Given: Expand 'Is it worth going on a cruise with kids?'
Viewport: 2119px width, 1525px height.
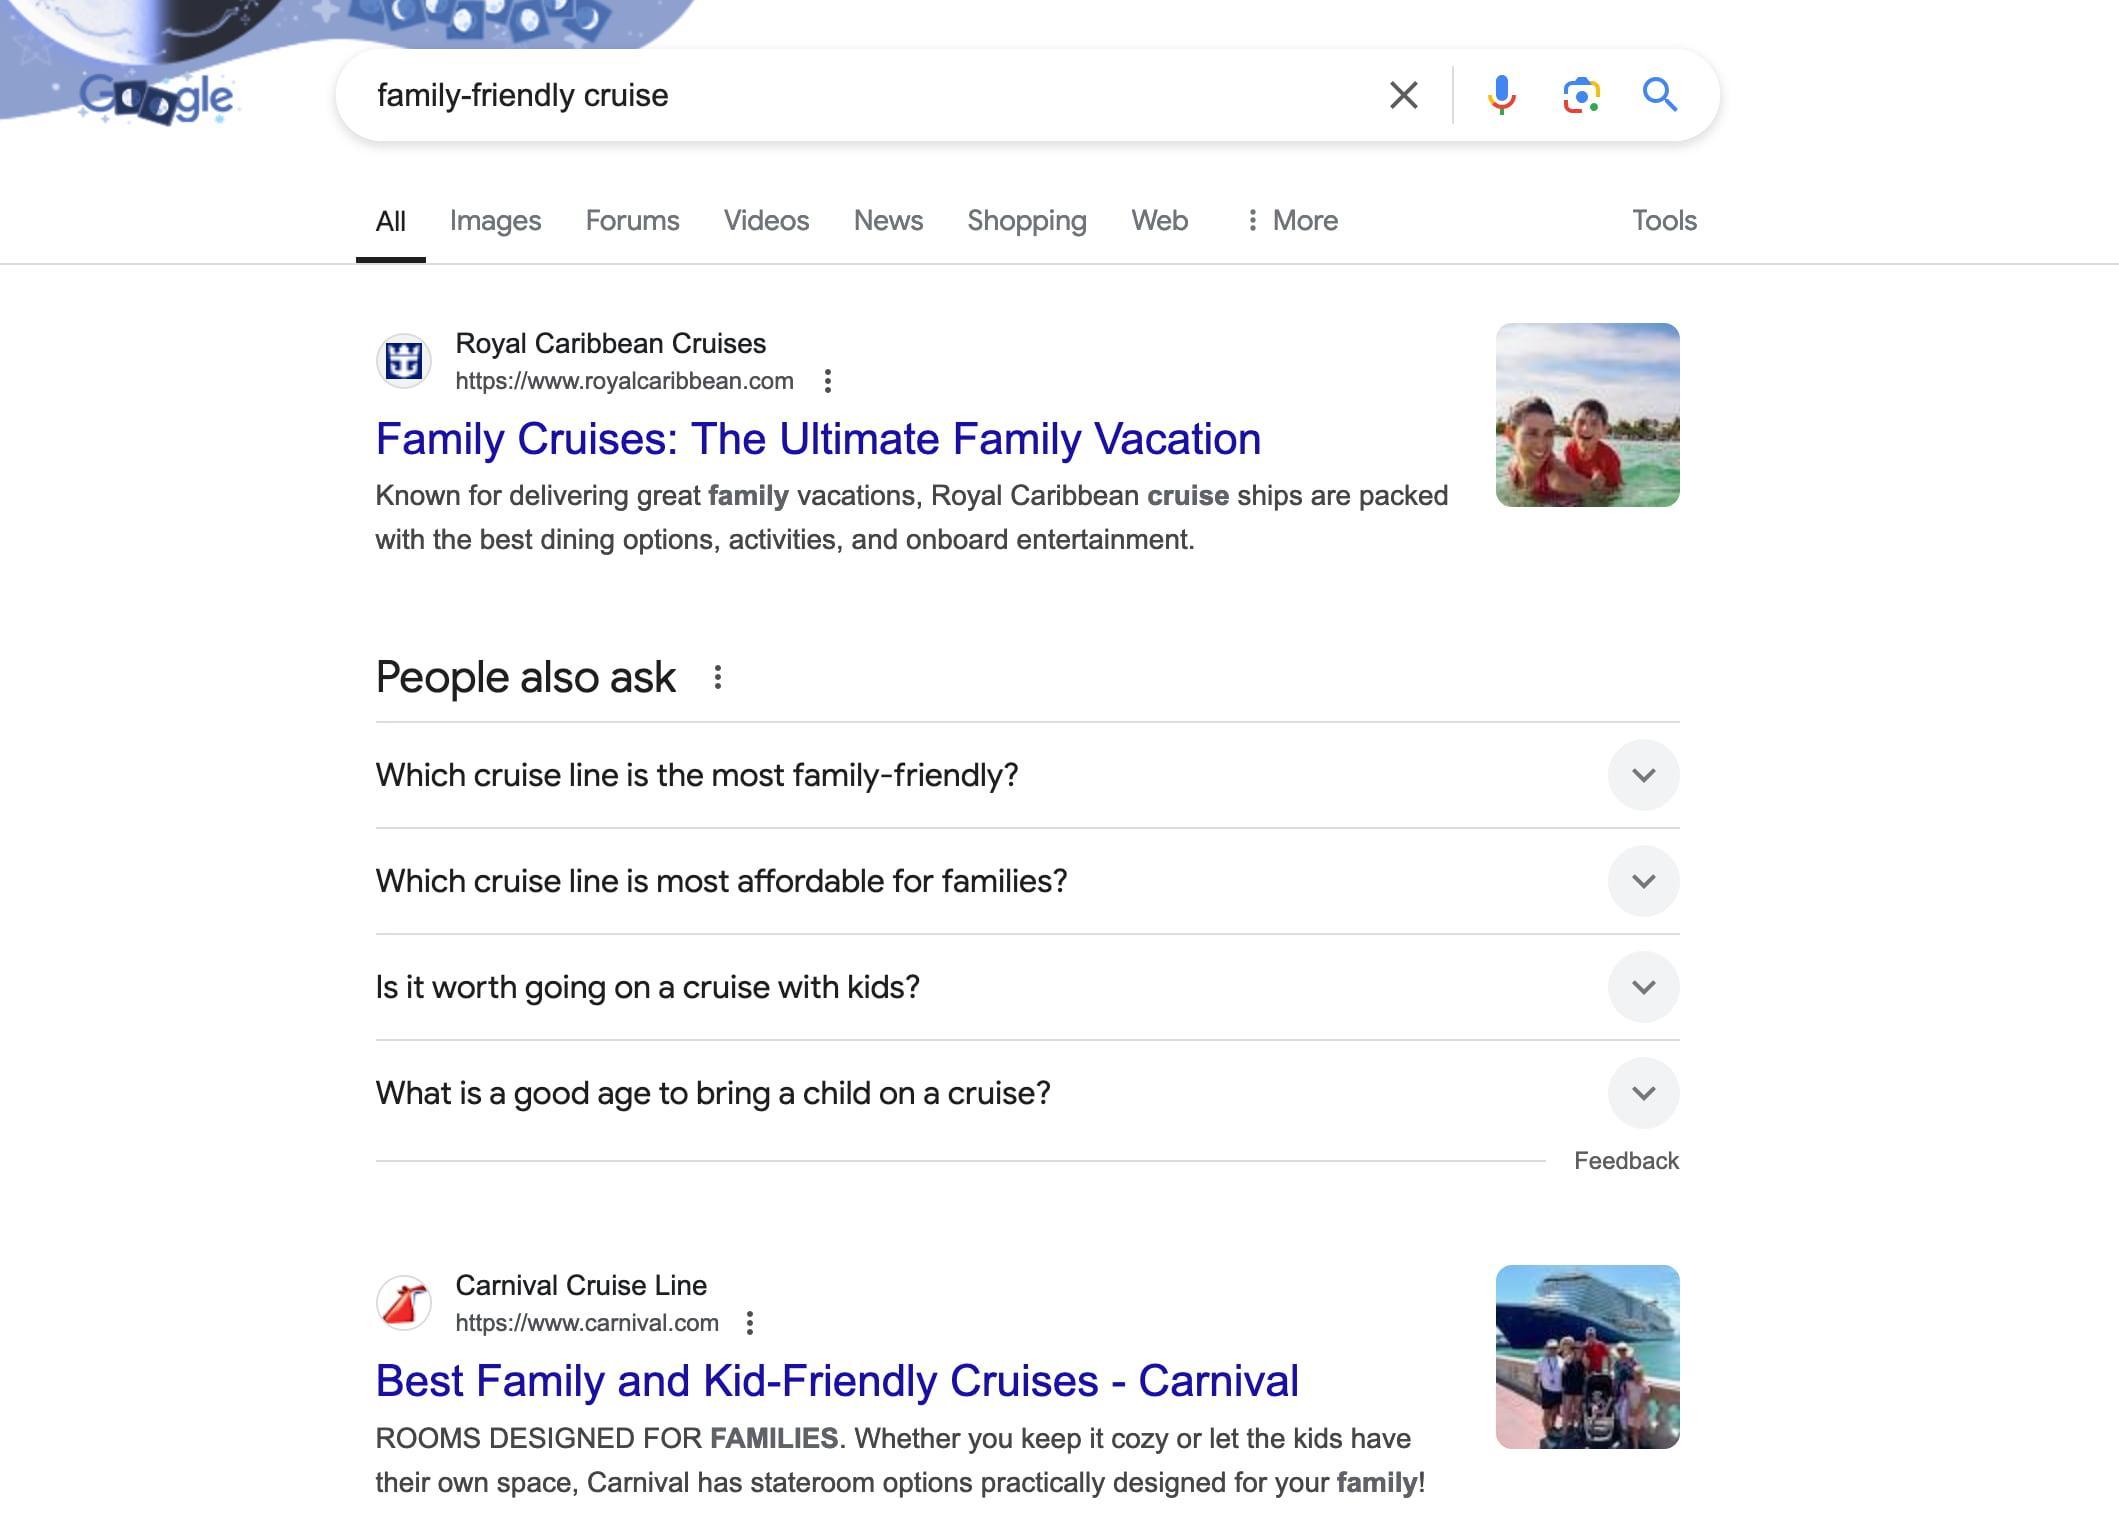Looking at the screenshot, I should [x=1642, y=987].
